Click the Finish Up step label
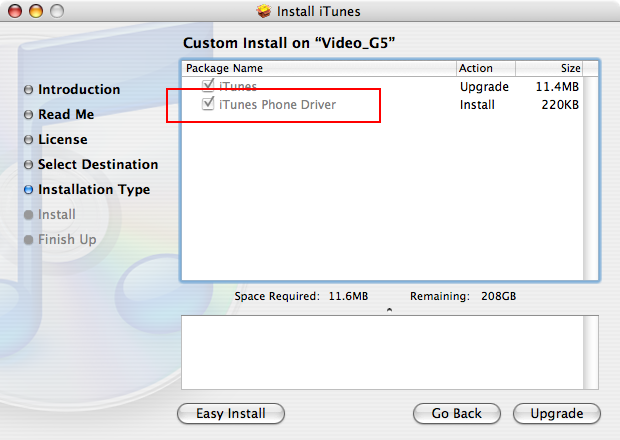This screenshot has width=620, height=440. (67, 240)
